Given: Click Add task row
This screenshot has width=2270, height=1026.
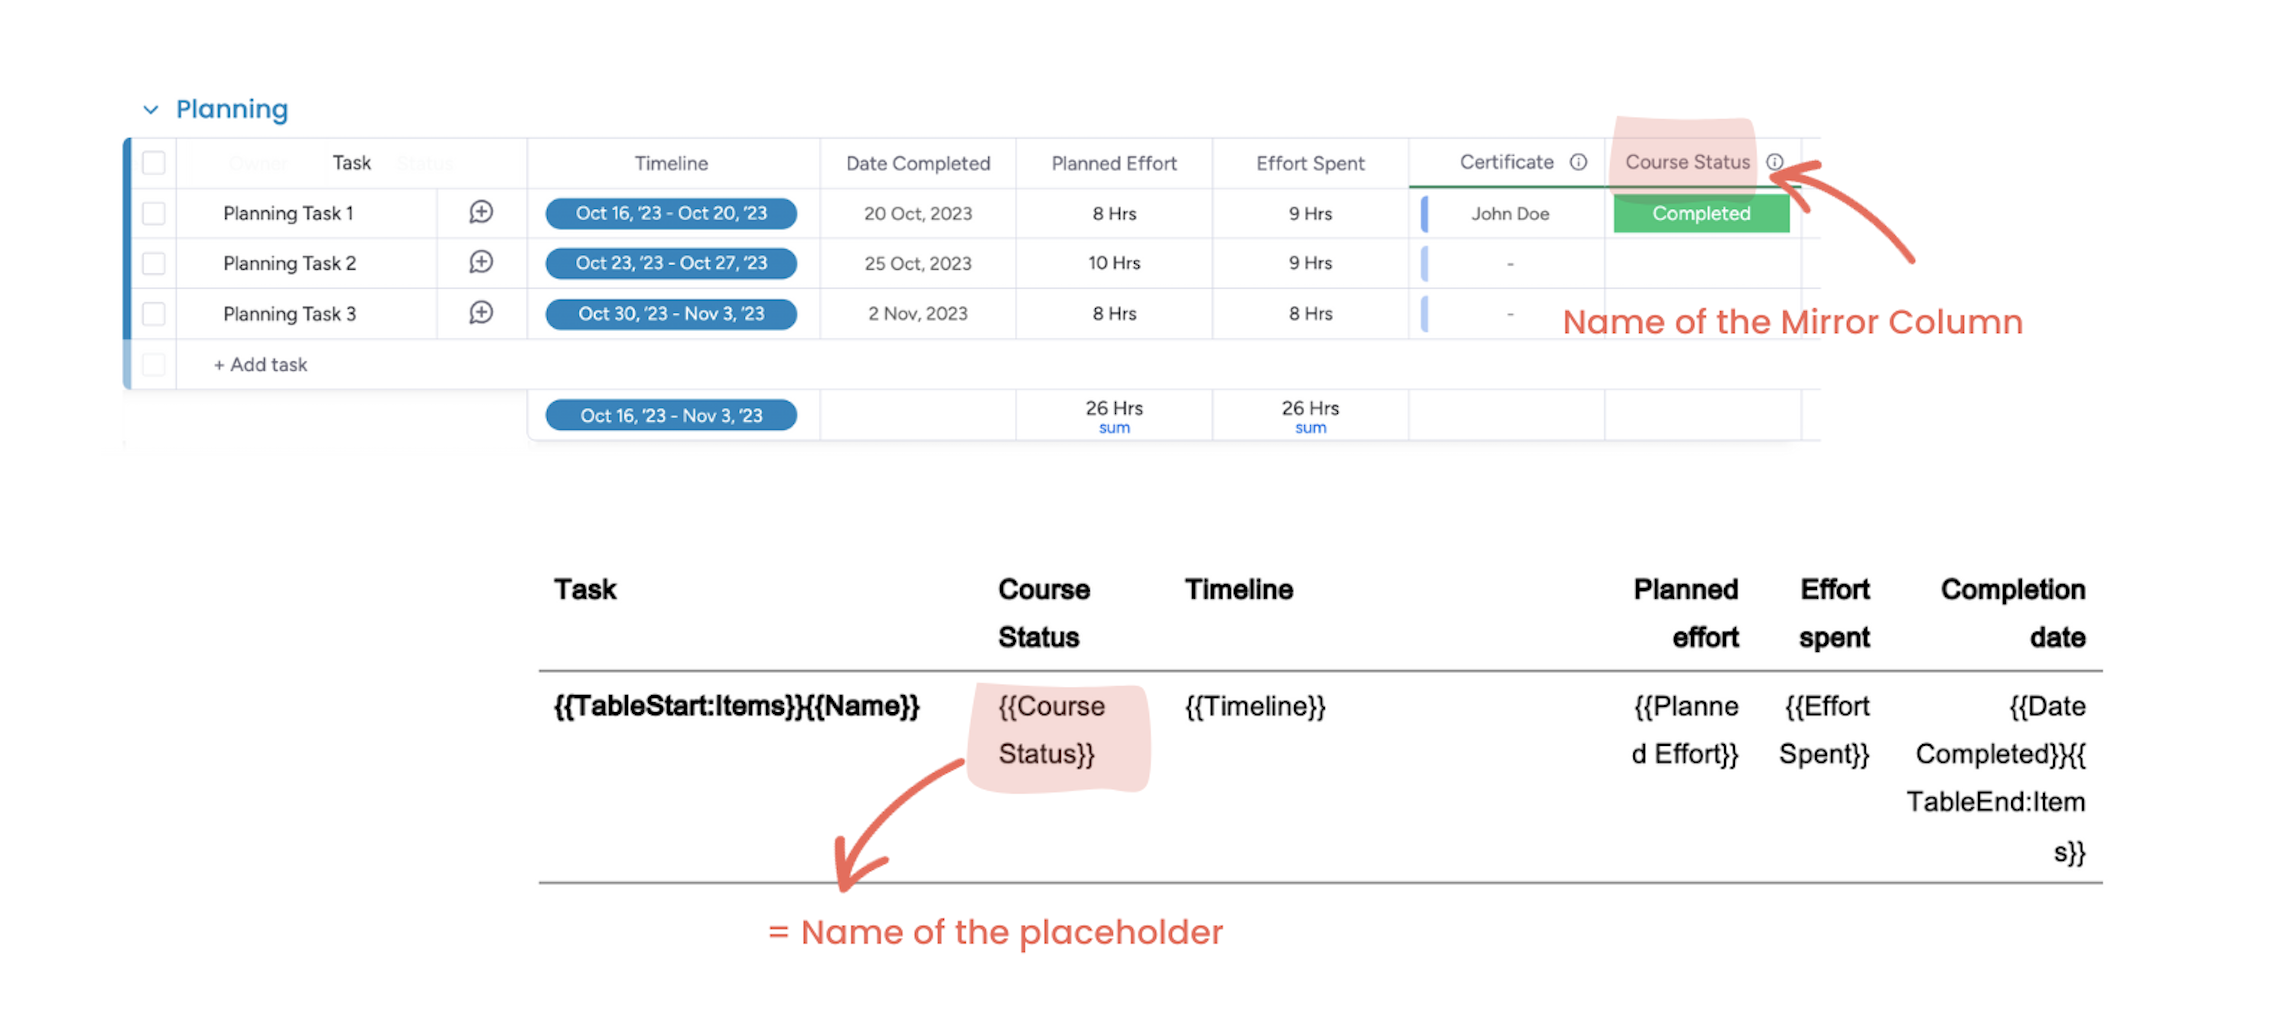Looking at the screenshot, I should point(261,365).
